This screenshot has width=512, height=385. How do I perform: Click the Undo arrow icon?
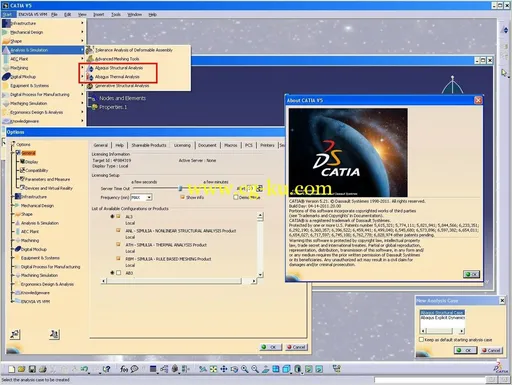coord(85,369)
